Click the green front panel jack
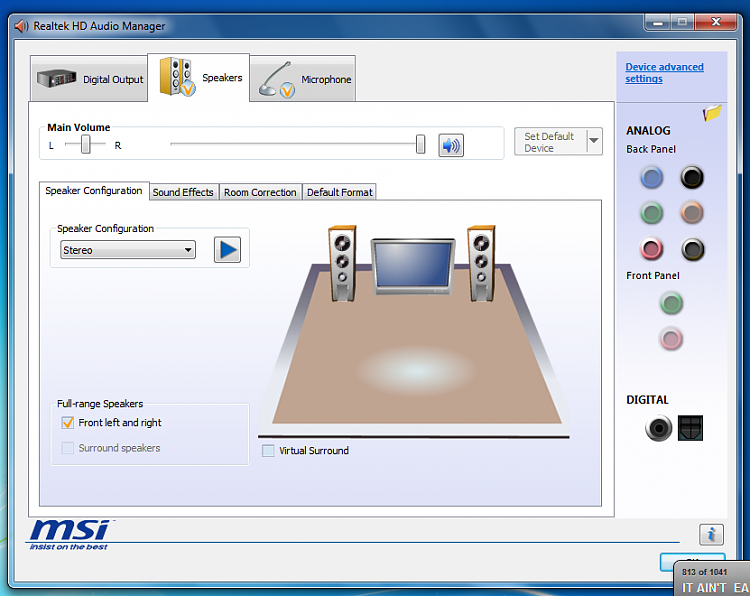This screenshot has height=596, width=750. 671,303
